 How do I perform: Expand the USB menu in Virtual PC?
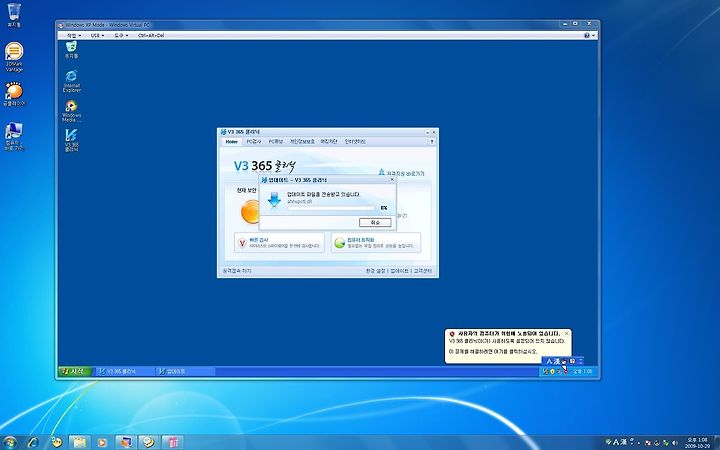[97, 35]
